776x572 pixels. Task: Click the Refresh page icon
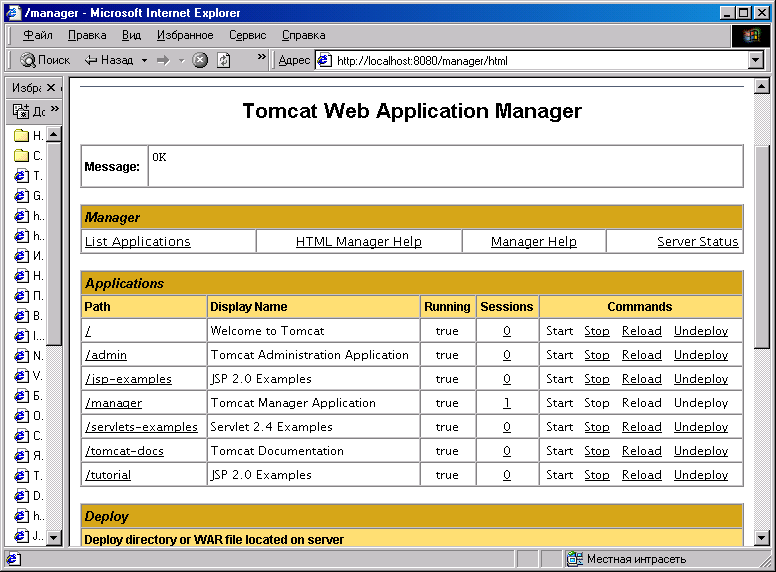224,60
